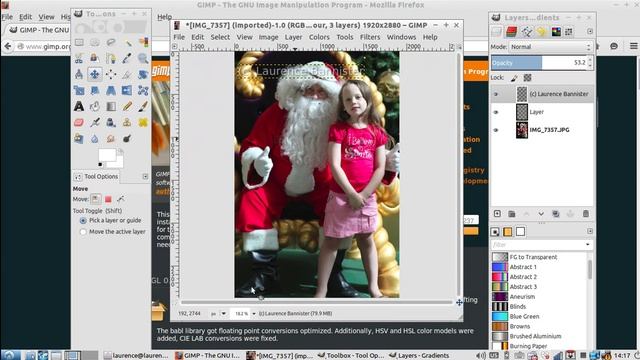
Task: Select the Zoom magnifier tool
Action: click(143, 58)
